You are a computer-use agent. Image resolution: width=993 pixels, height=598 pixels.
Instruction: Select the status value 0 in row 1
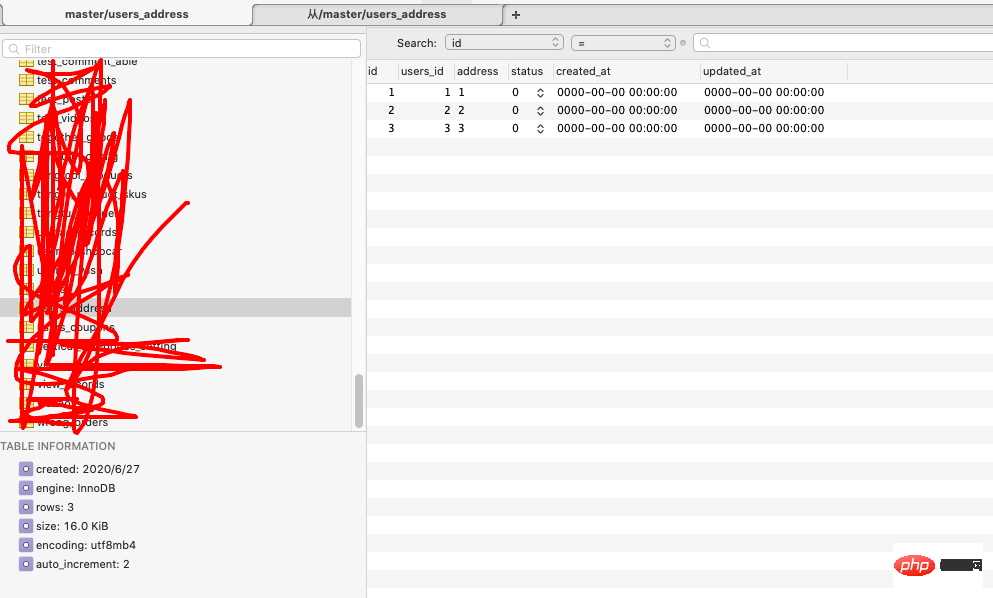515,92
